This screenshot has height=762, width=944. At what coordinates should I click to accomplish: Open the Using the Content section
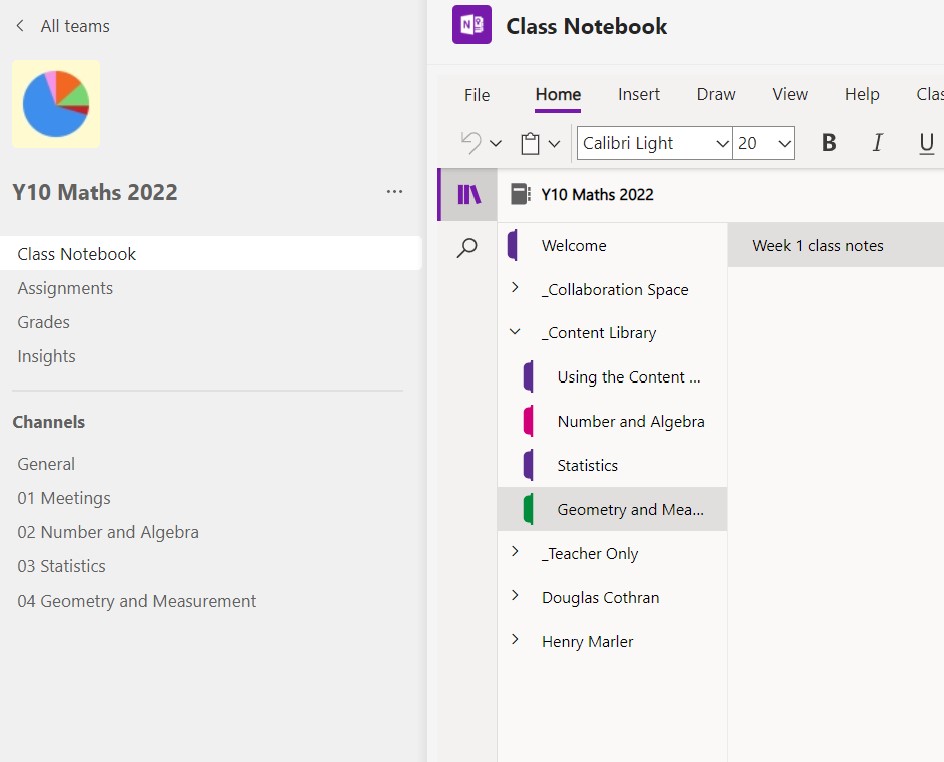(x=612, y=377)
